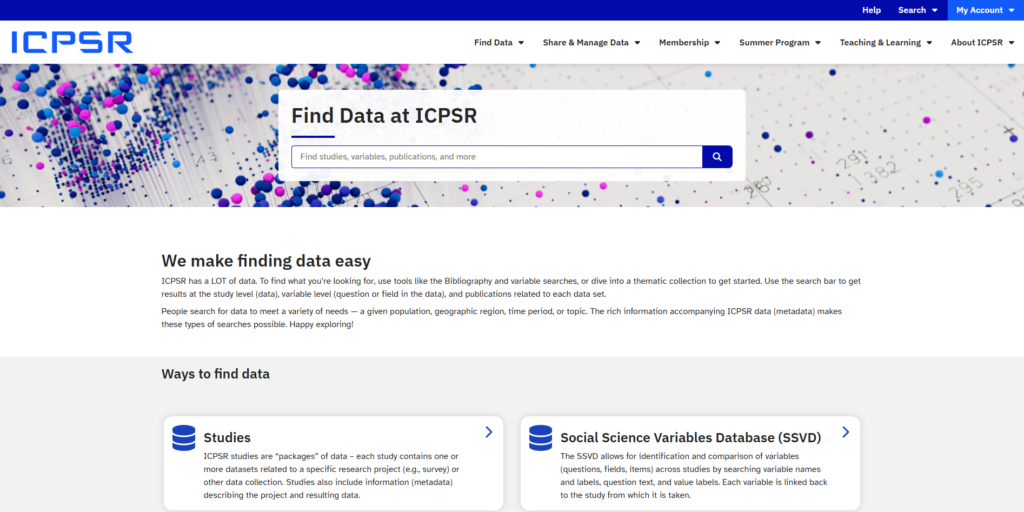
Task: Open the Membership dropdown menu
Action: point(689,43)
